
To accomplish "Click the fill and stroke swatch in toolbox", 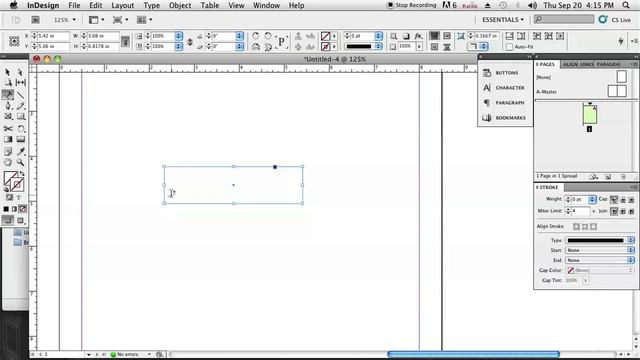I will (13, 181).
